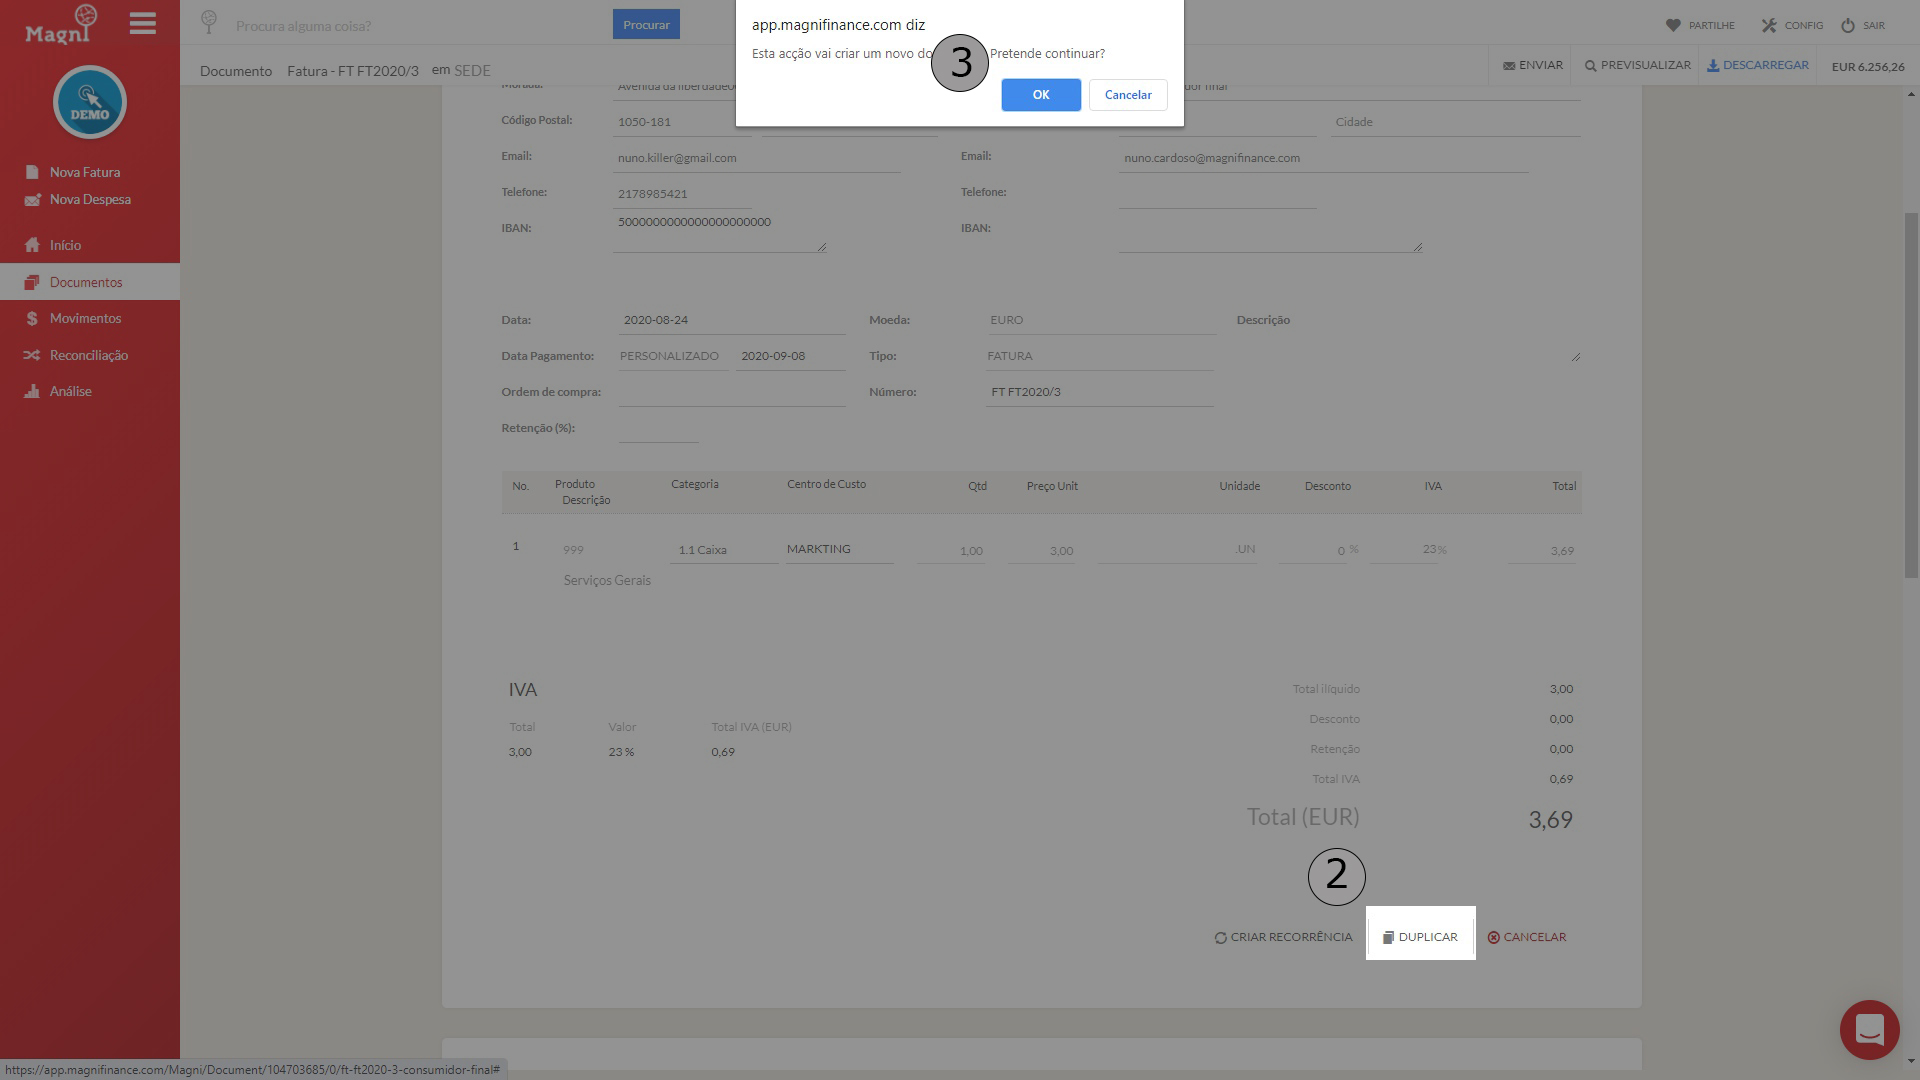Open the 1.1 Caixa category dropdown
1920x1080 pixels.
[x=724, y=550]
